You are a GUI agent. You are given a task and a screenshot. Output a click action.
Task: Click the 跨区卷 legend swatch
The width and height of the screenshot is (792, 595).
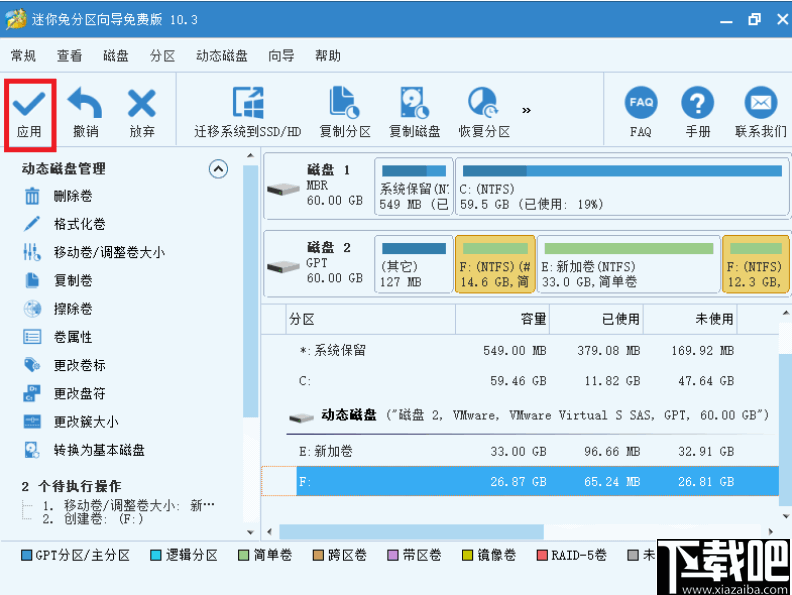point(318,556)
